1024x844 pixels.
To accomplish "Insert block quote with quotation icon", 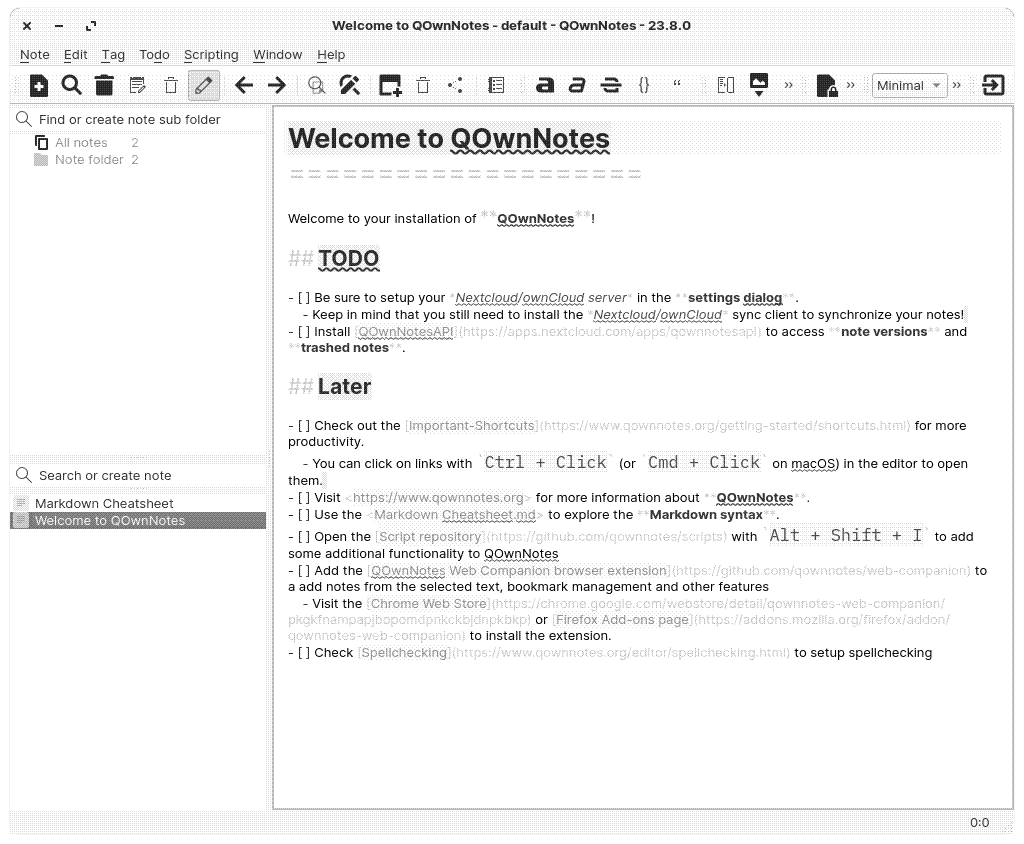I will coord(677,84).
